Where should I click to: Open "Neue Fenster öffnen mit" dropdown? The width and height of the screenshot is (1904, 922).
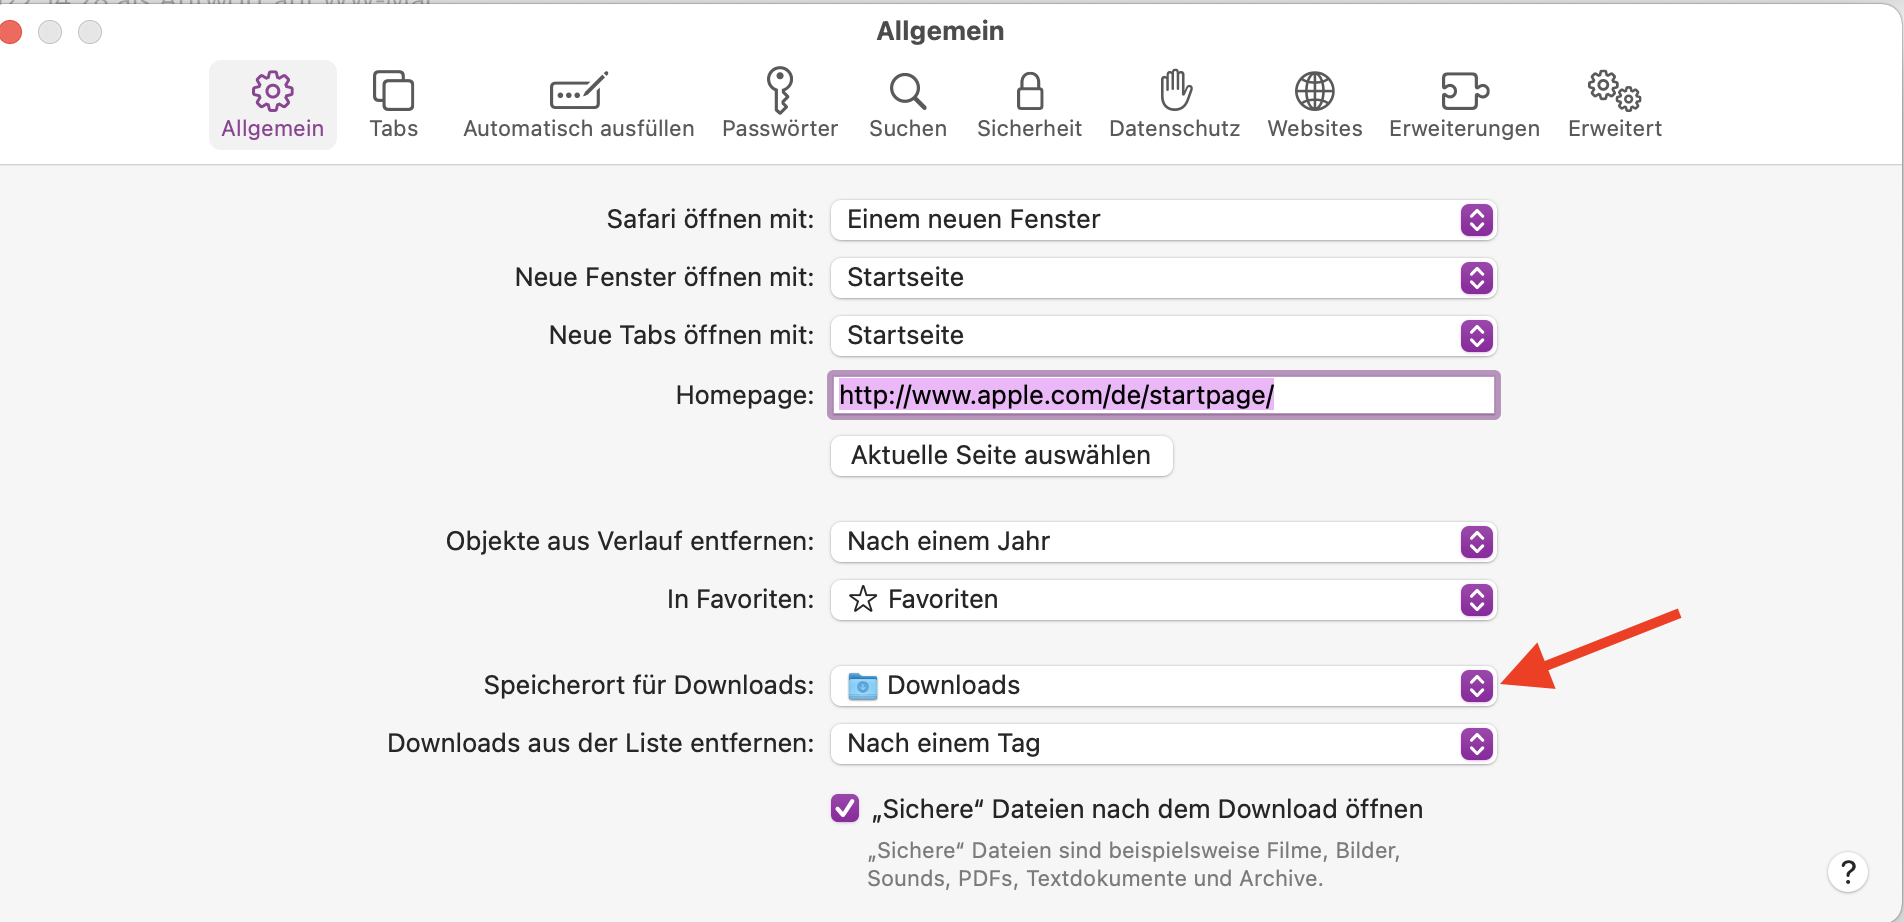1163,278
